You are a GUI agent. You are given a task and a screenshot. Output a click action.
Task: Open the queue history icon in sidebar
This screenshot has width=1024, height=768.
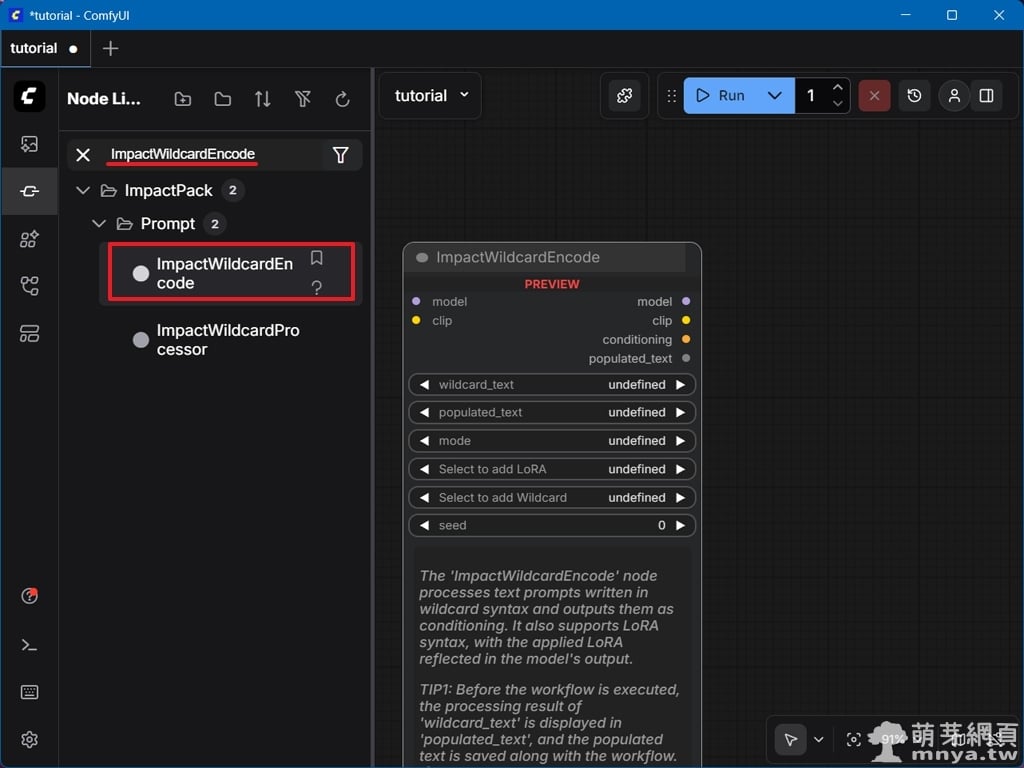coord(29,144)
